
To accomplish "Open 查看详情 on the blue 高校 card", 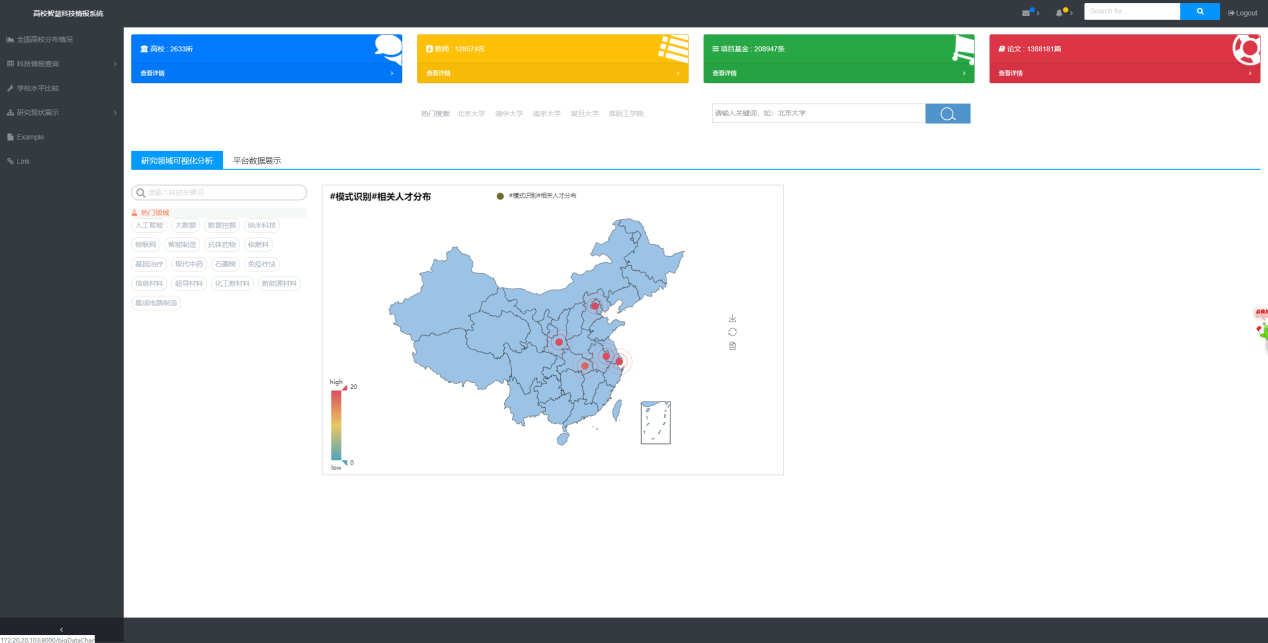I will [x=266, y=73].
